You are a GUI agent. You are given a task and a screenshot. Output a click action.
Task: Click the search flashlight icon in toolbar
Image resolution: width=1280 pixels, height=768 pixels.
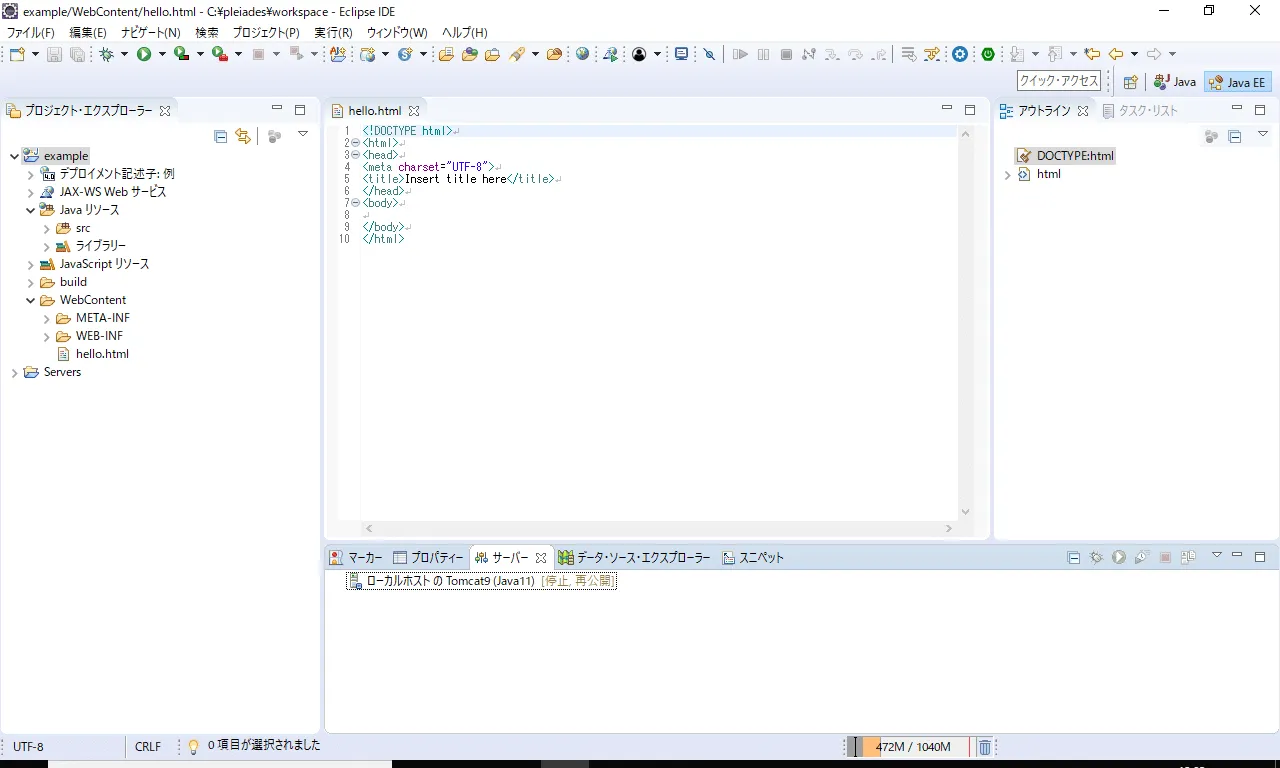[517, 54]
